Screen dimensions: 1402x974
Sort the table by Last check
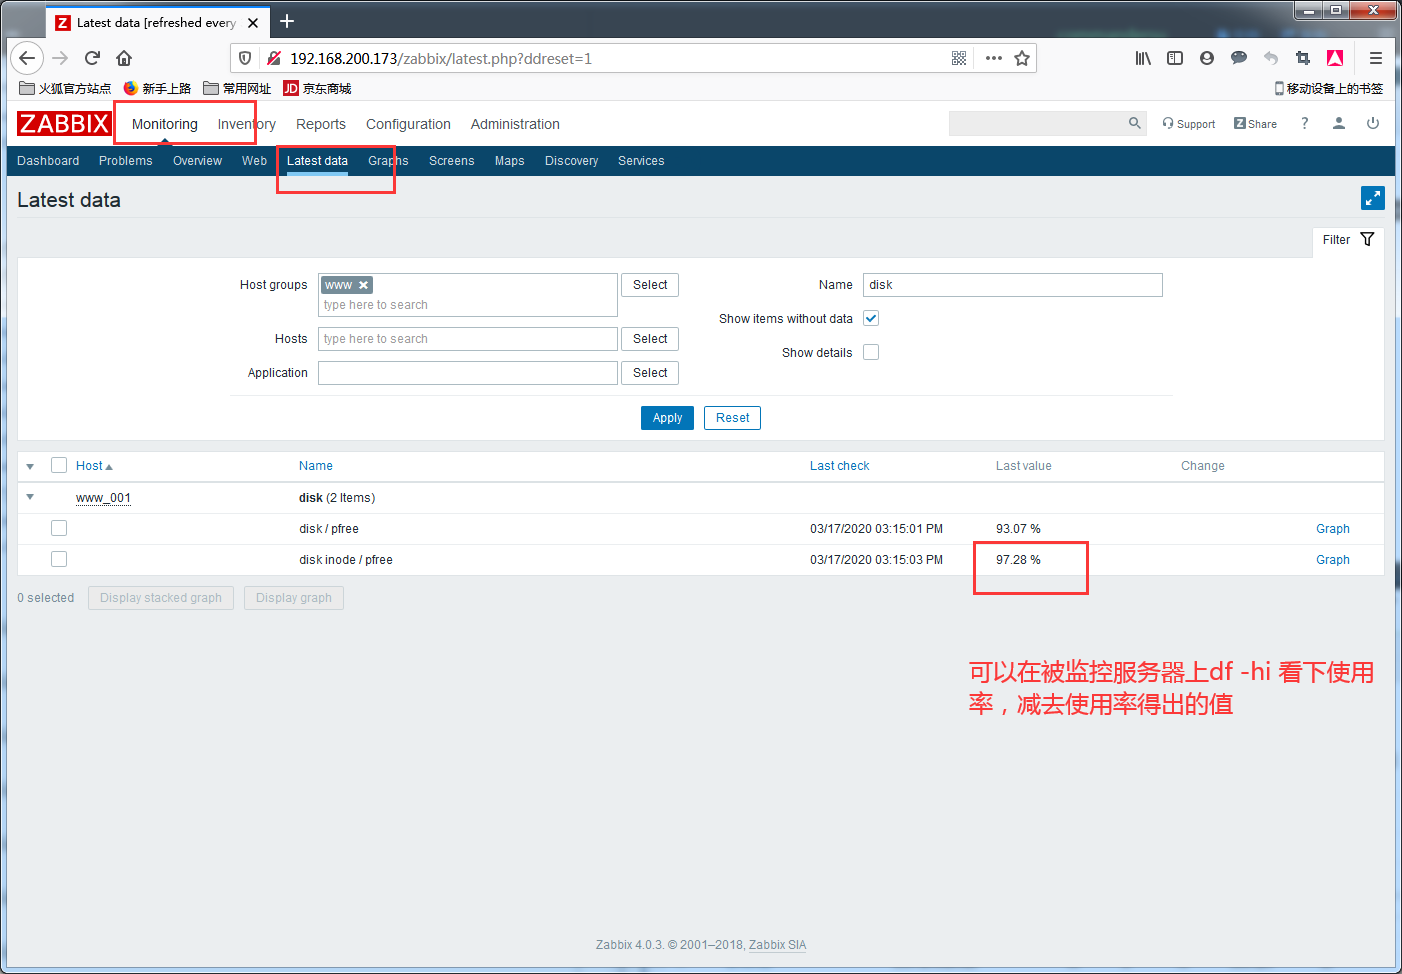[840, 466]
